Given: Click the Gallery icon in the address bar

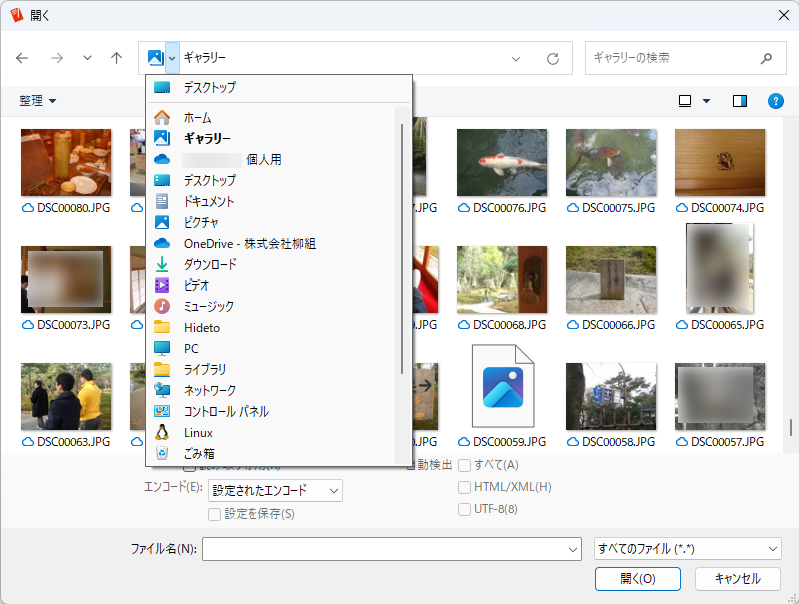Looking at the screenshot, I should click(x=155, y=58).
